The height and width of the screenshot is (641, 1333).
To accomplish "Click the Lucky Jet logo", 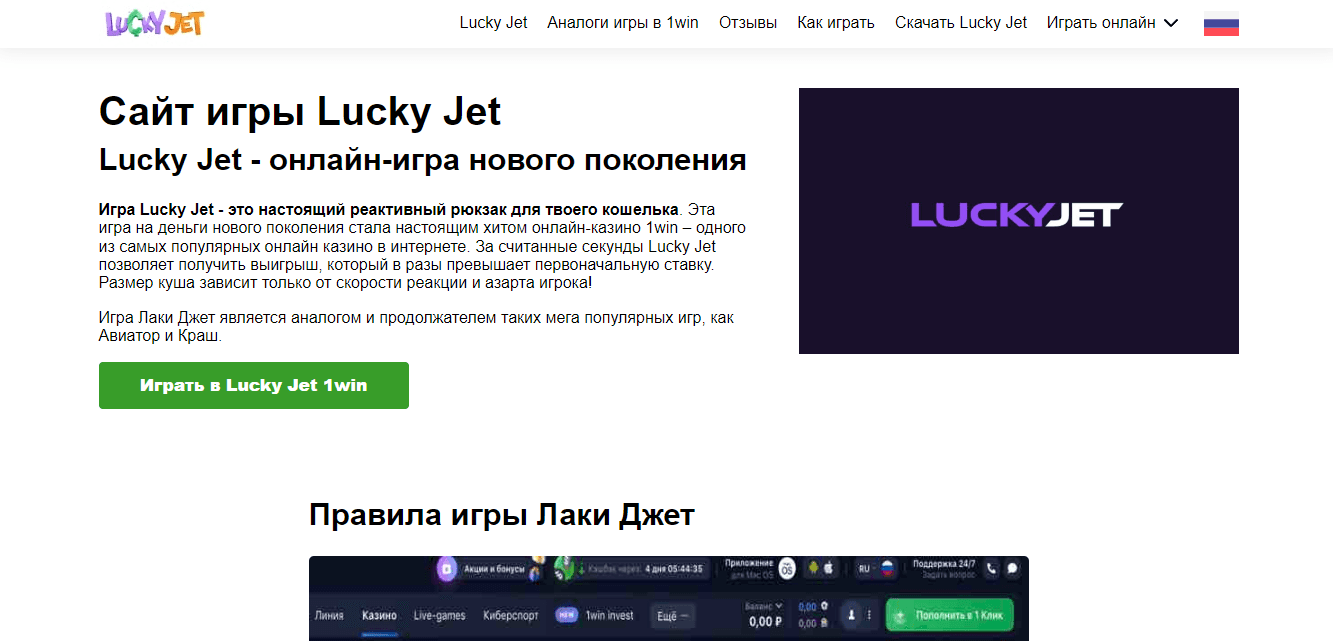I will 155,22.
